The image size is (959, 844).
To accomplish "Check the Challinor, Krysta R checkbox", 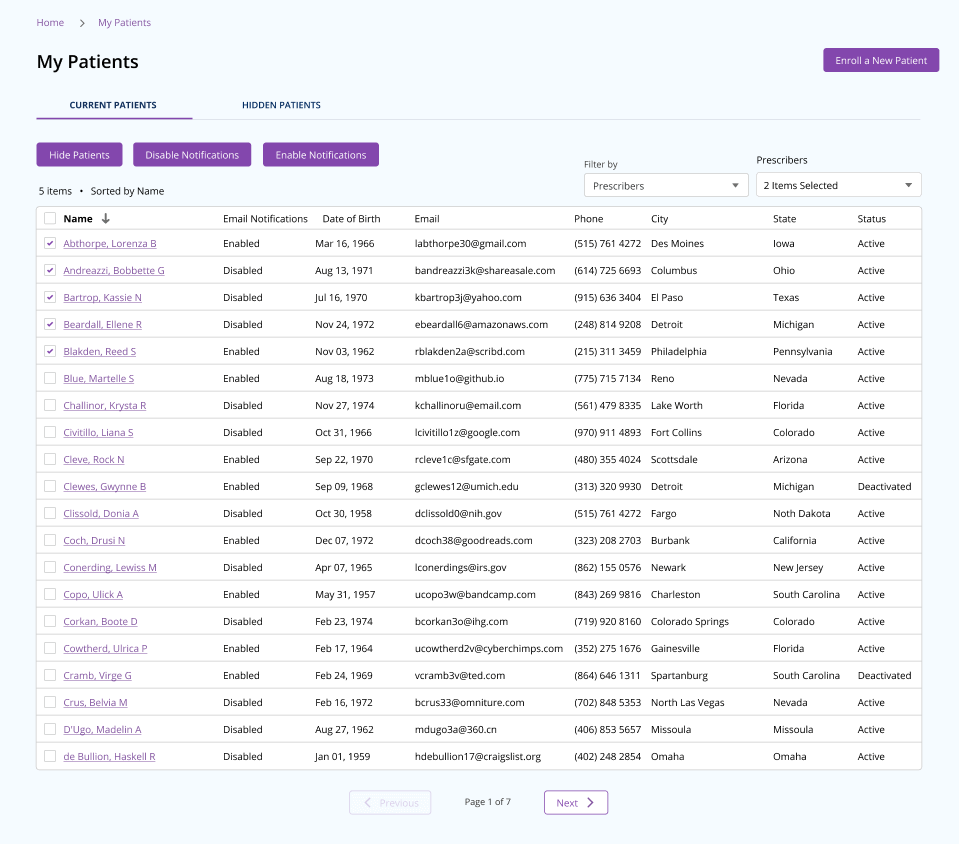I will coord(50,405).
